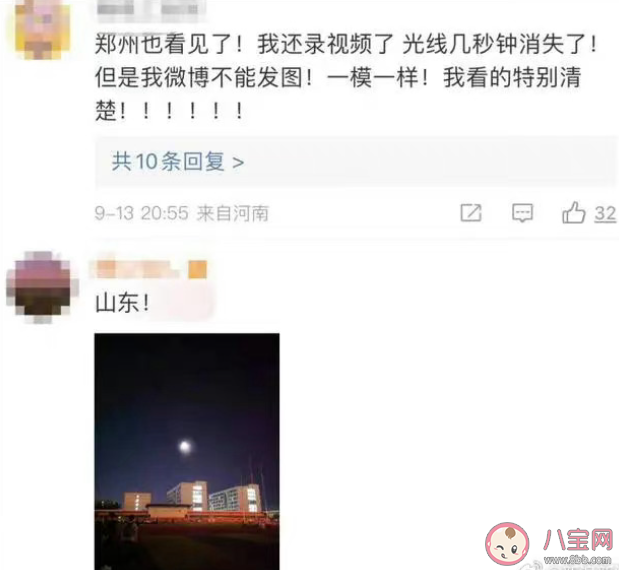This screenshot has width=619, height=570.
Task: Click the repost icon under Zhengzhou comment
Action: coord(471,213)
